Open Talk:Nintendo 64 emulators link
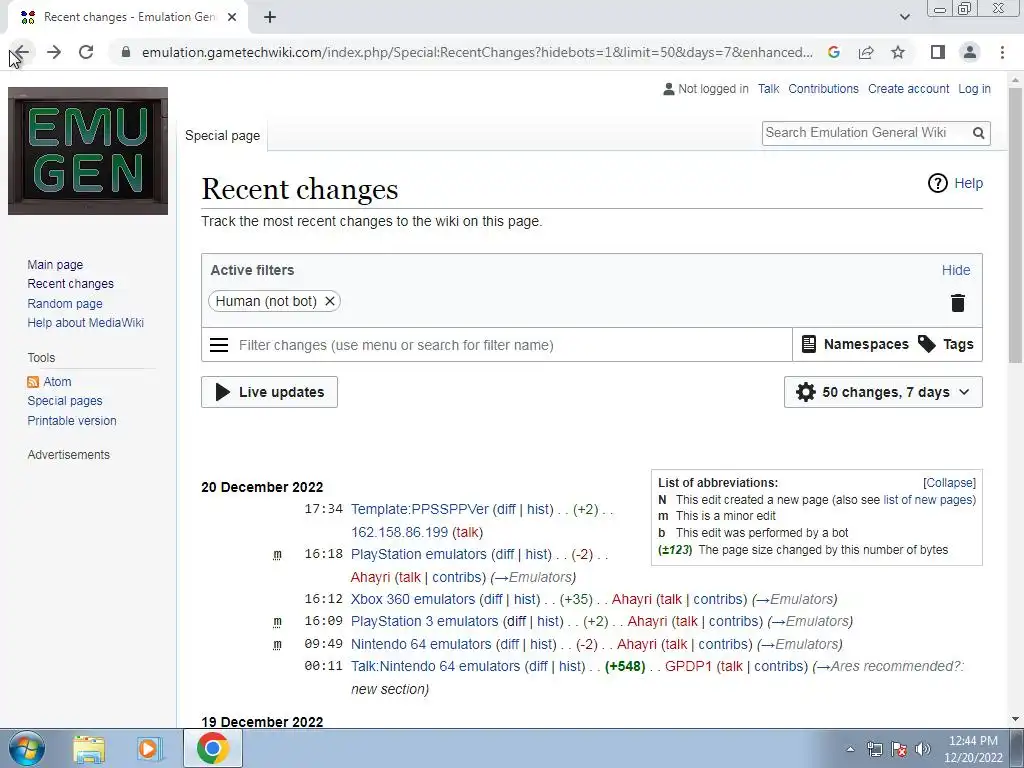The image size is (1024, 768). pos(435,667)
